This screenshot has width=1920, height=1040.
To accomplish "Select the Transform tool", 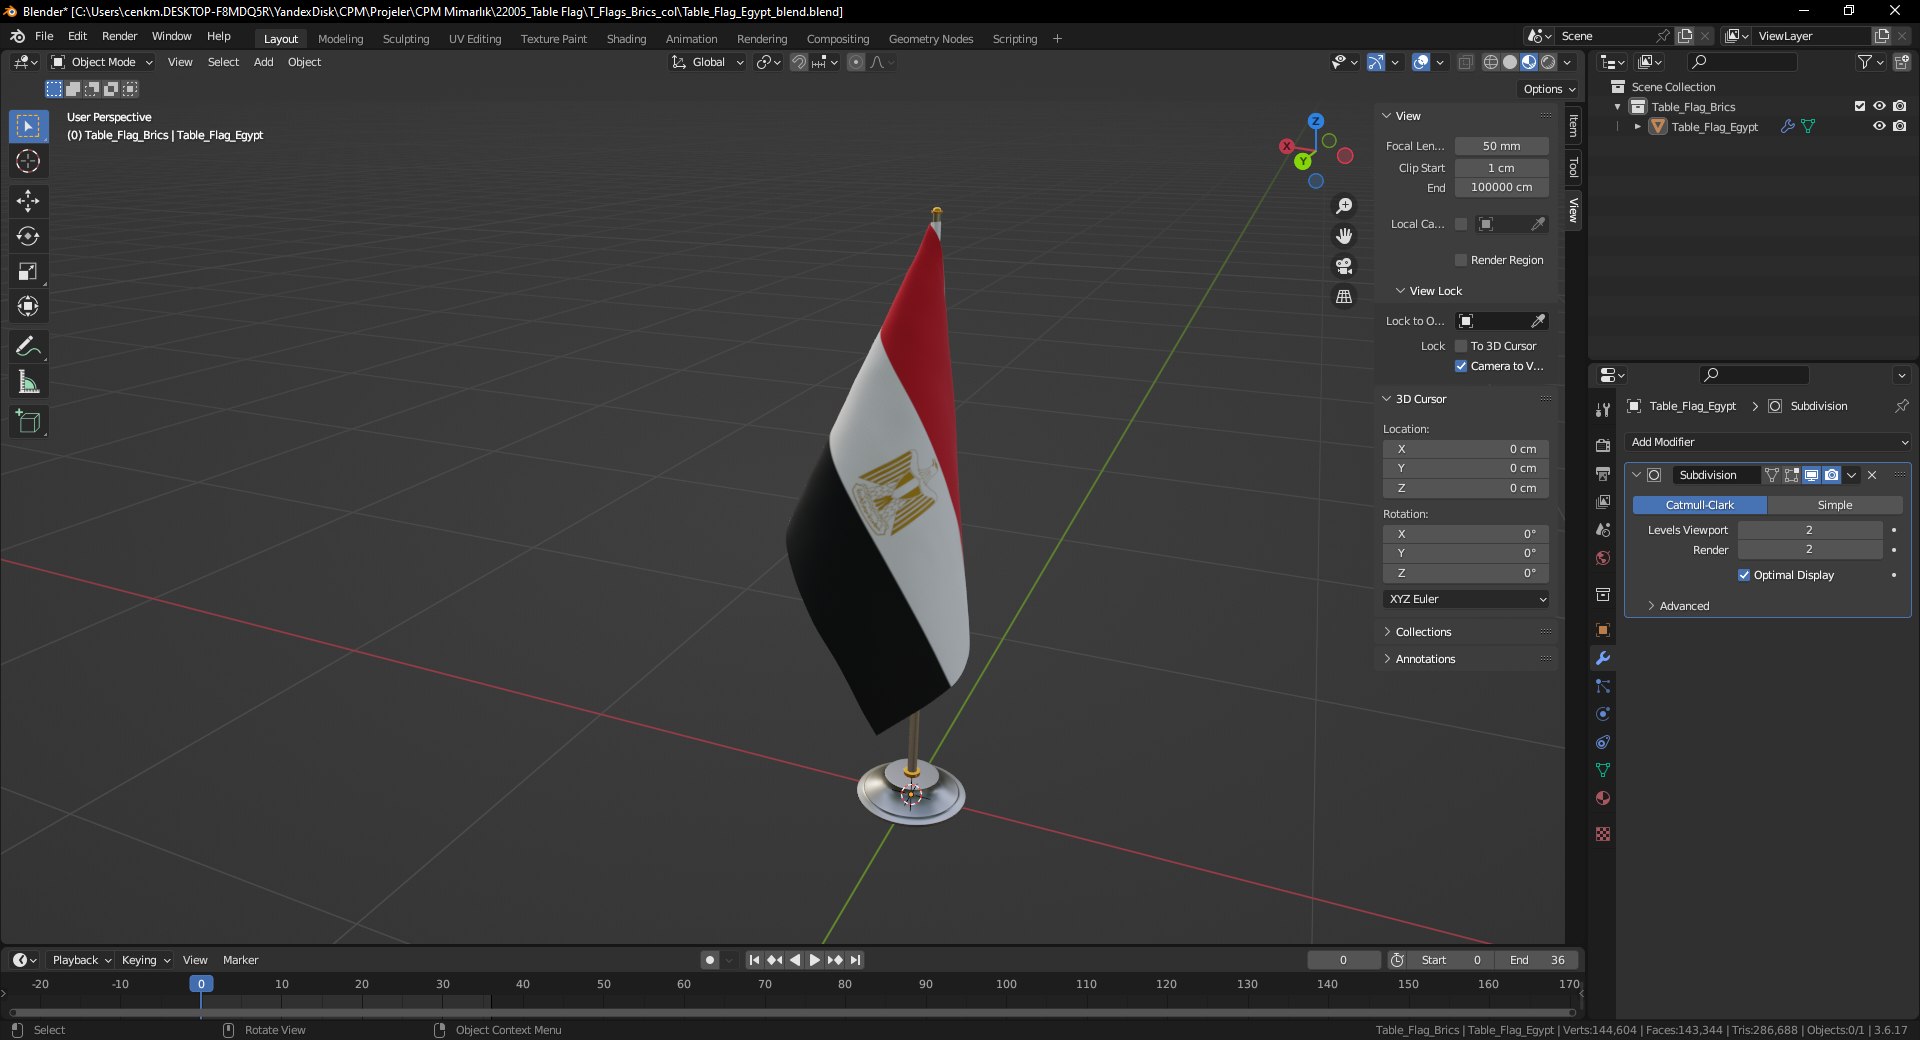I will (28, 306).
